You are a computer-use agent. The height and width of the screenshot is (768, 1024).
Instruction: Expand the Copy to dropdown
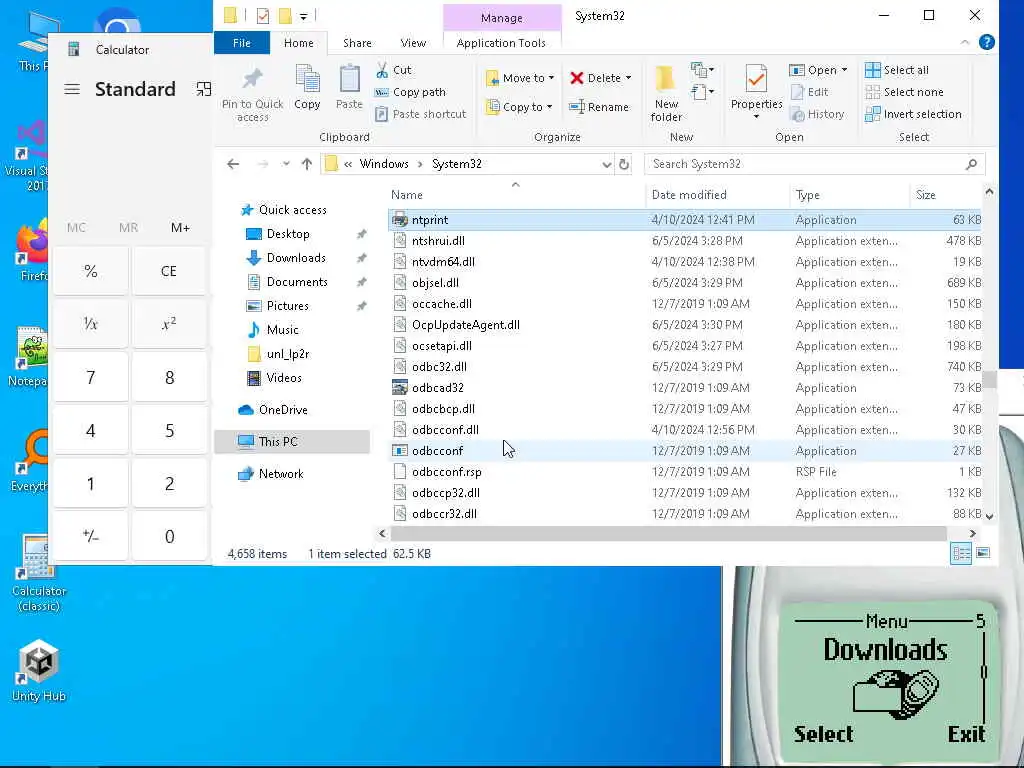click(549, 107)
